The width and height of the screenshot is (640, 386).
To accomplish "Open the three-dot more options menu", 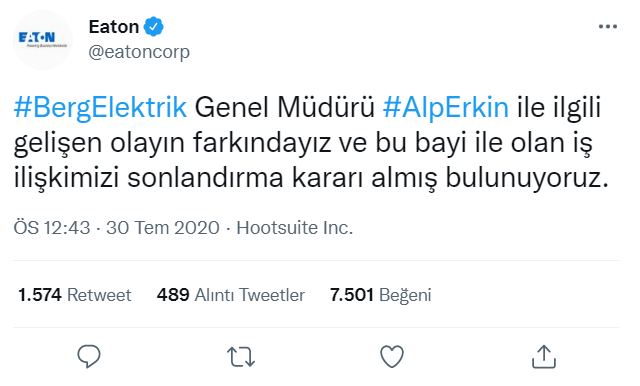I will (608, 27).
